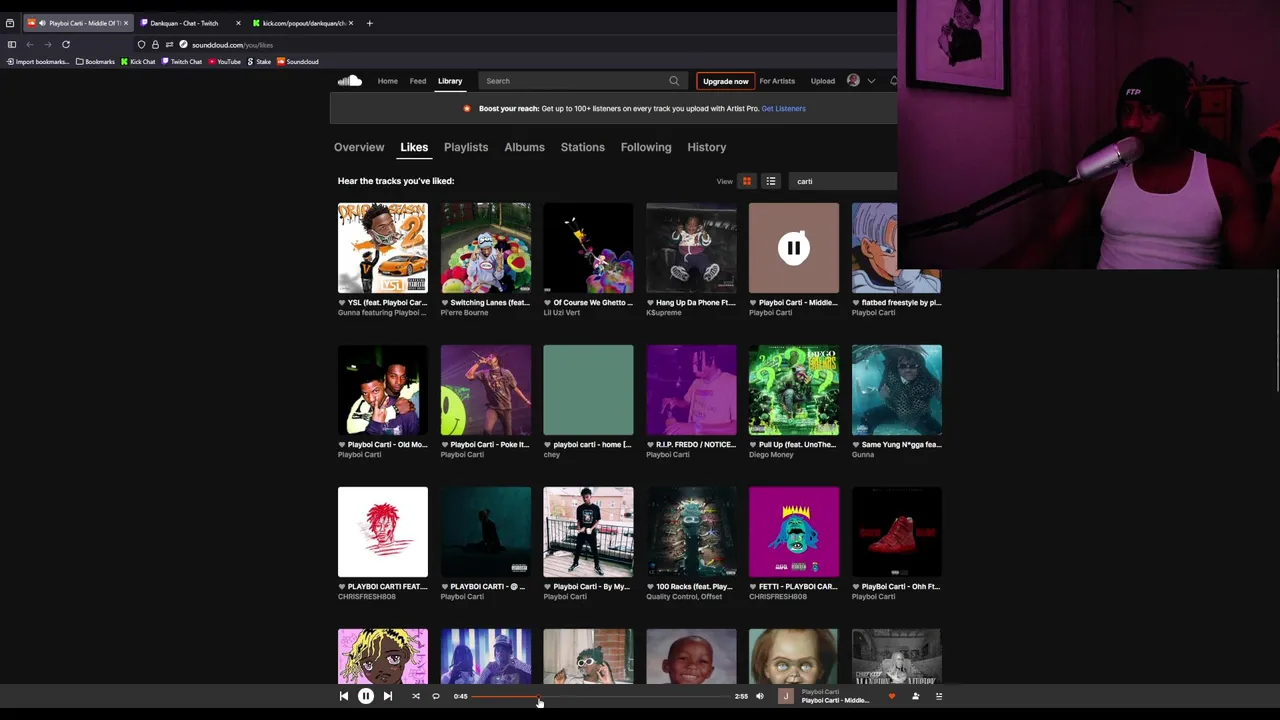This screenshot has width=1280, height=720.
Task: Skip to the next track
Action: pos(388,696)
